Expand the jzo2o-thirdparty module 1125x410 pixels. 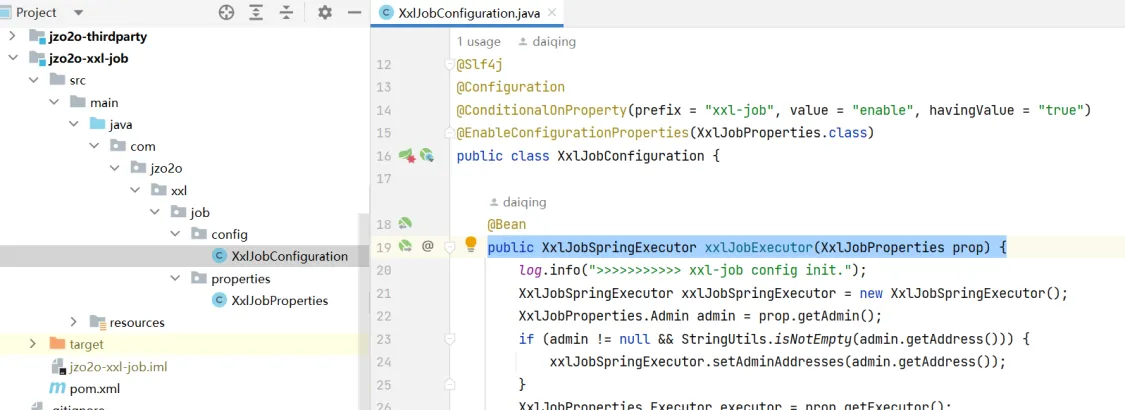(13, 36)
